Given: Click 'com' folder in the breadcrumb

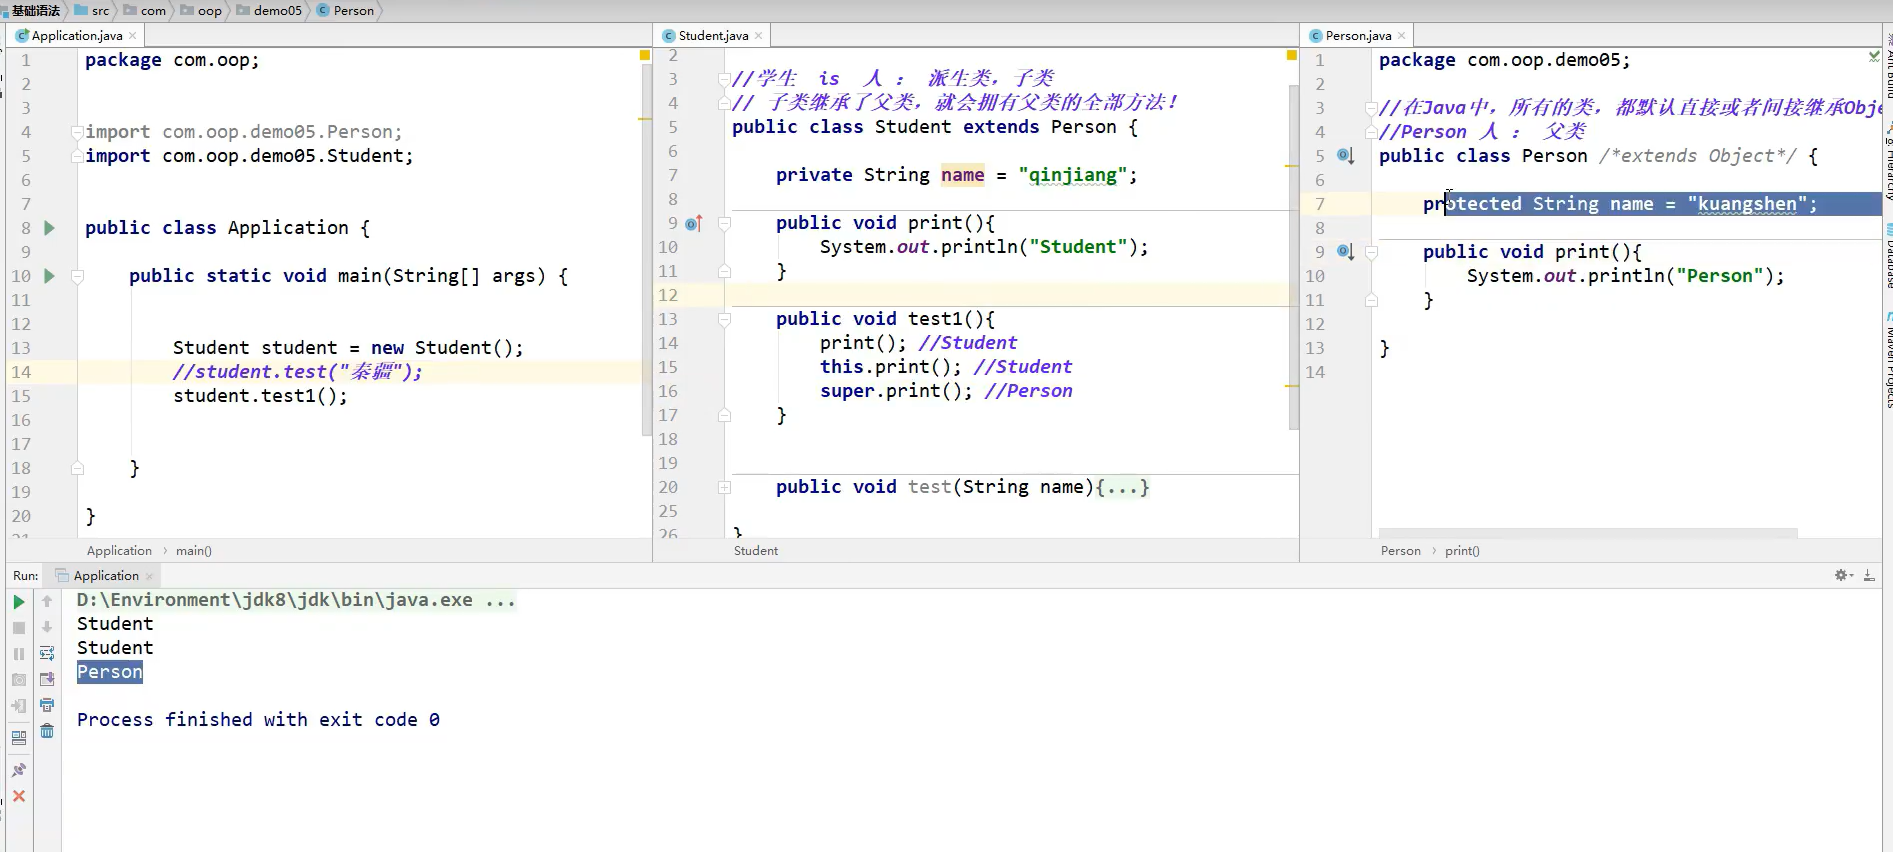Looking at the screenshot, I should pyautogui.click(x=145, y=11).
